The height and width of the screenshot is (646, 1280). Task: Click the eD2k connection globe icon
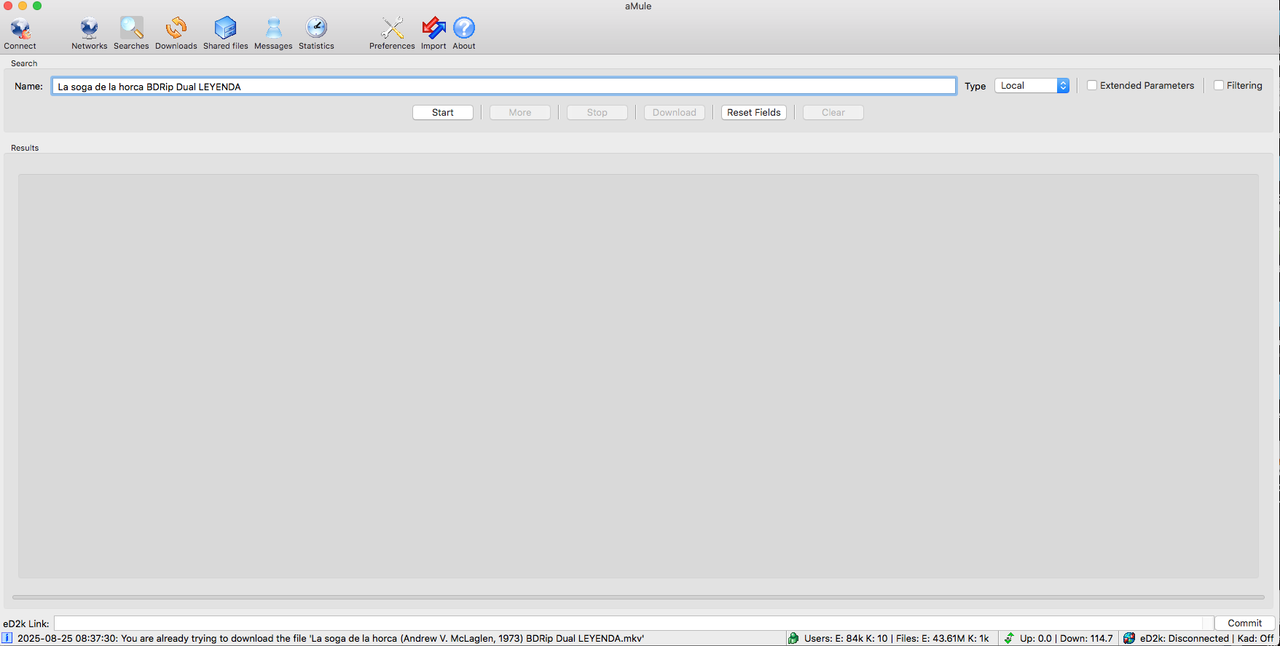[1129, 638]
